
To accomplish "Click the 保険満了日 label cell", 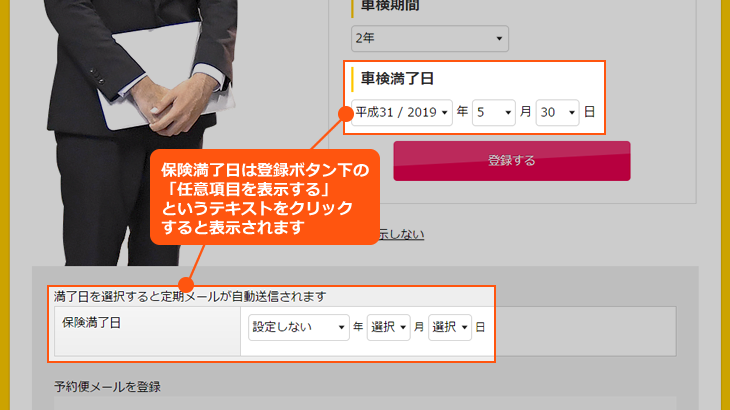I will (x=92, y=323).
